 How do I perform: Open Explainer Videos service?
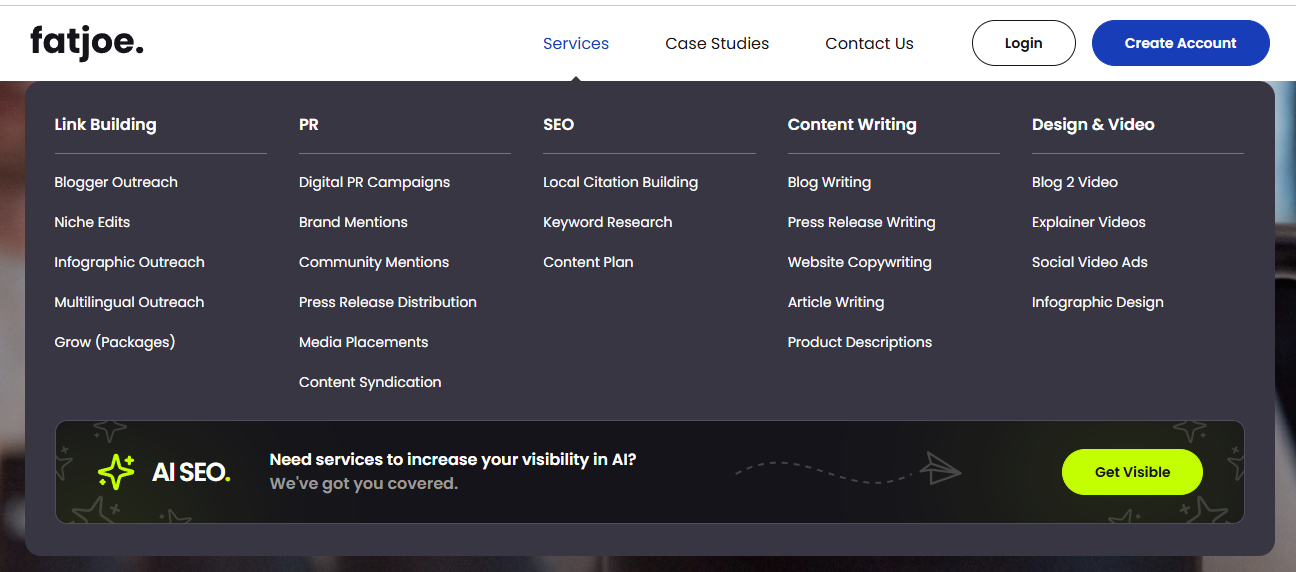(x=1088, y=222)
